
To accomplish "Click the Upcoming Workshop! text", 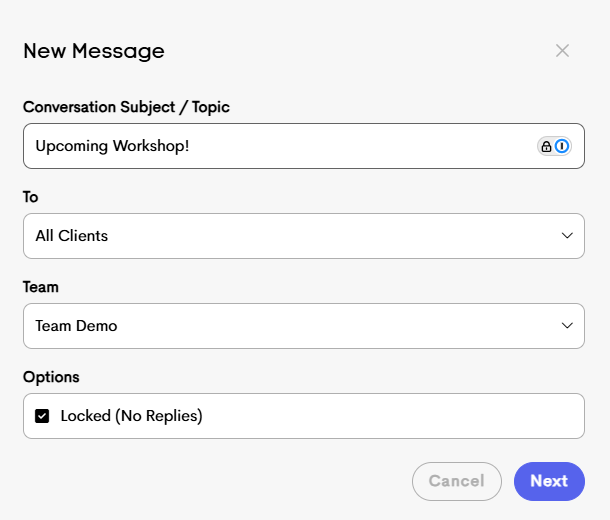I will click(x=112, y=146).
